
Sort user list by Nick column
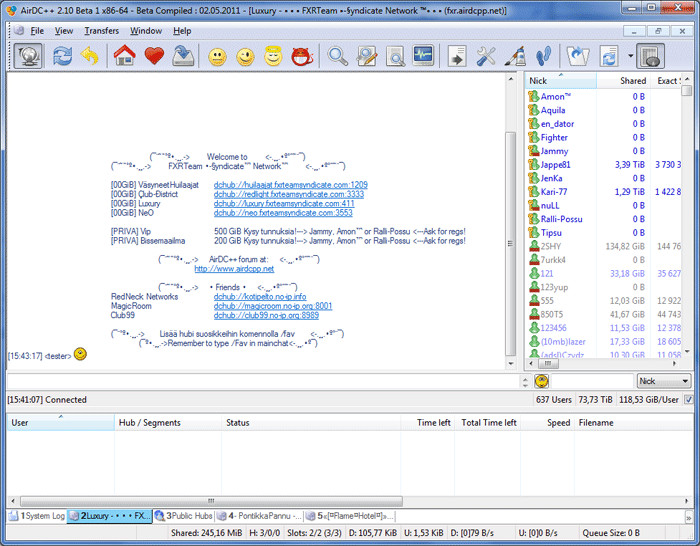point(561,81)
